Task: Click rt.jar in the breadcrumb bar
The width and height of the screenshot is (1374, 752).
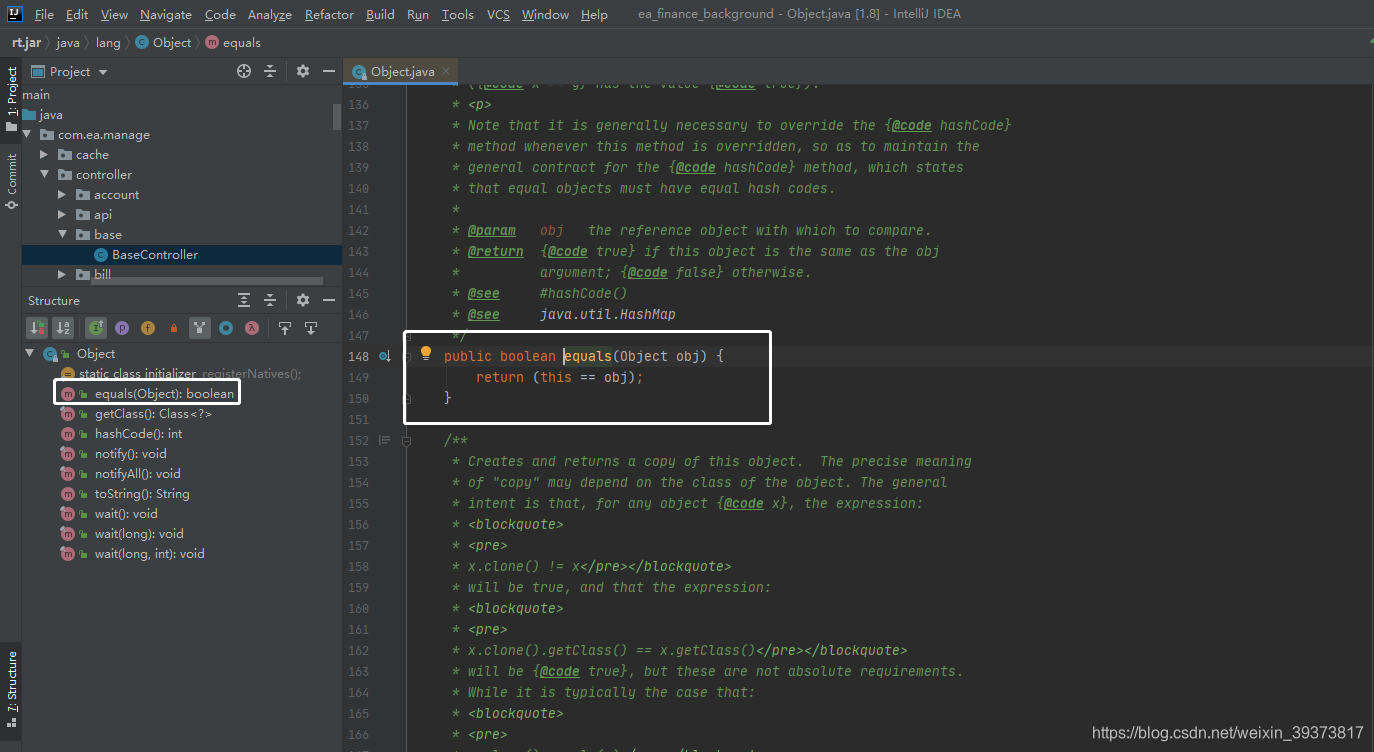Action: point(27,42)
